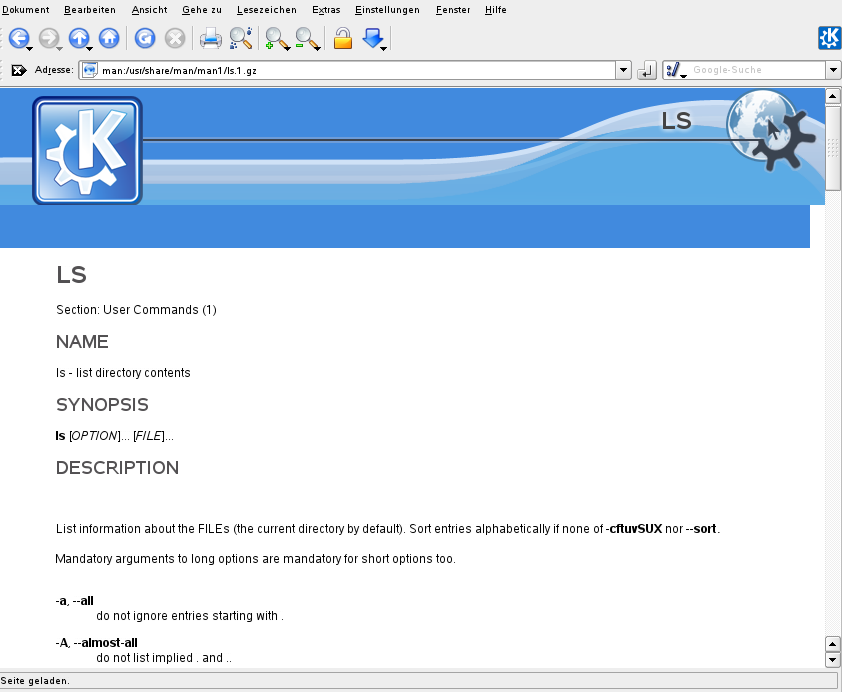Open the Extras menu
Screen dimensions: 842x692
(x=326, y=10)
